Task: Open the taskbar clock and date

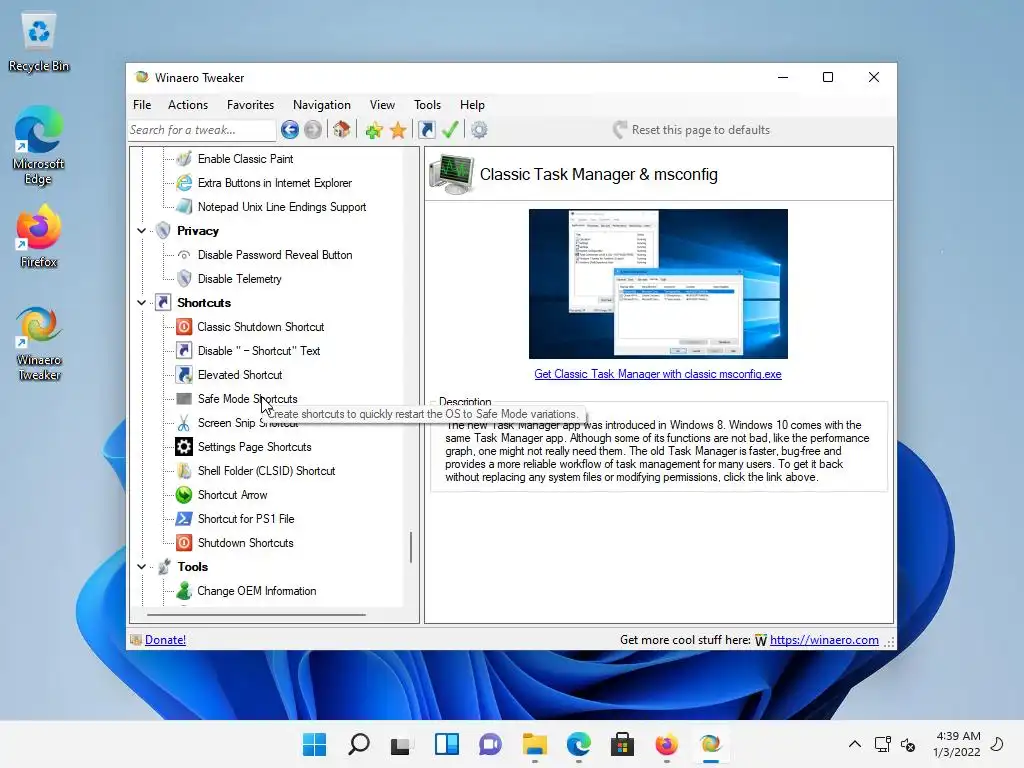Action: pyautogui.click(x=957, y=744)
